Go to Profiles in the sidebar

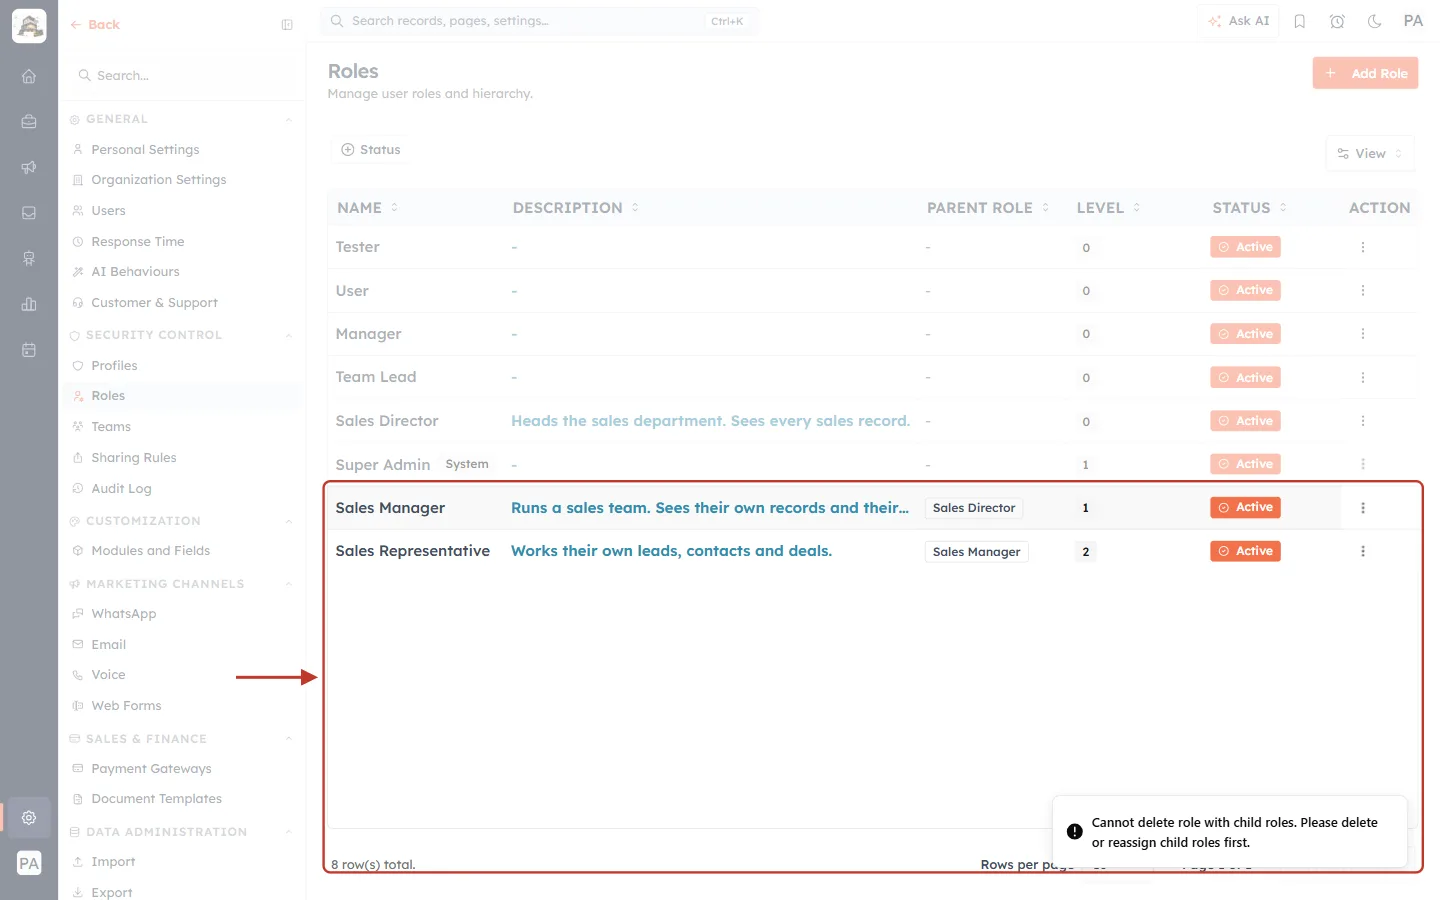point(114,366)
